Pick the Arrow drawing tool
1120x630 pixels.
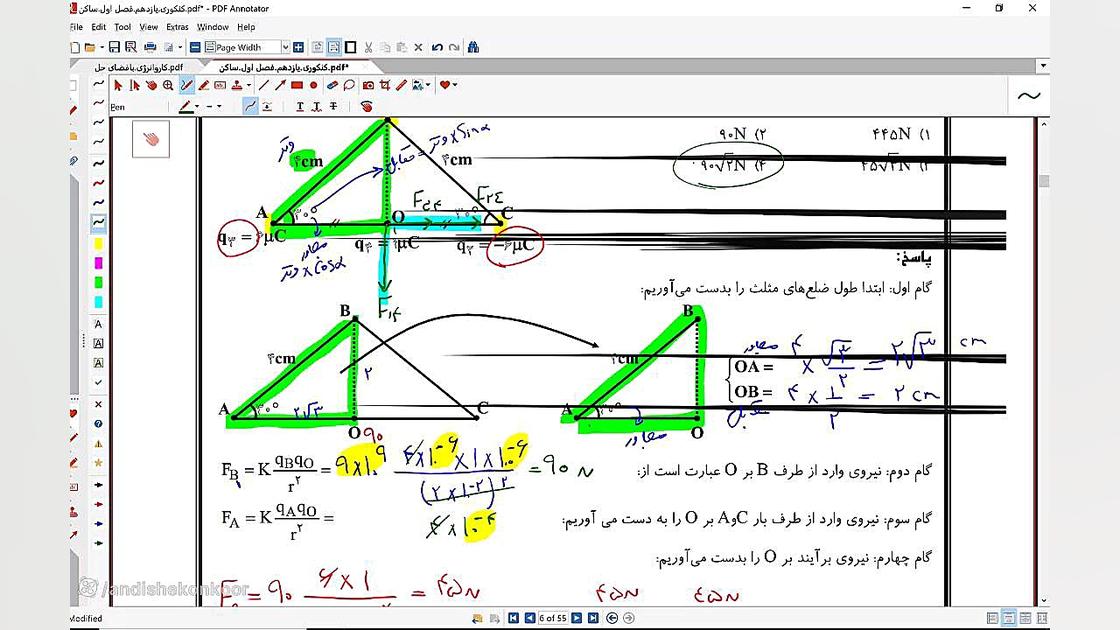tap(280, 86)
